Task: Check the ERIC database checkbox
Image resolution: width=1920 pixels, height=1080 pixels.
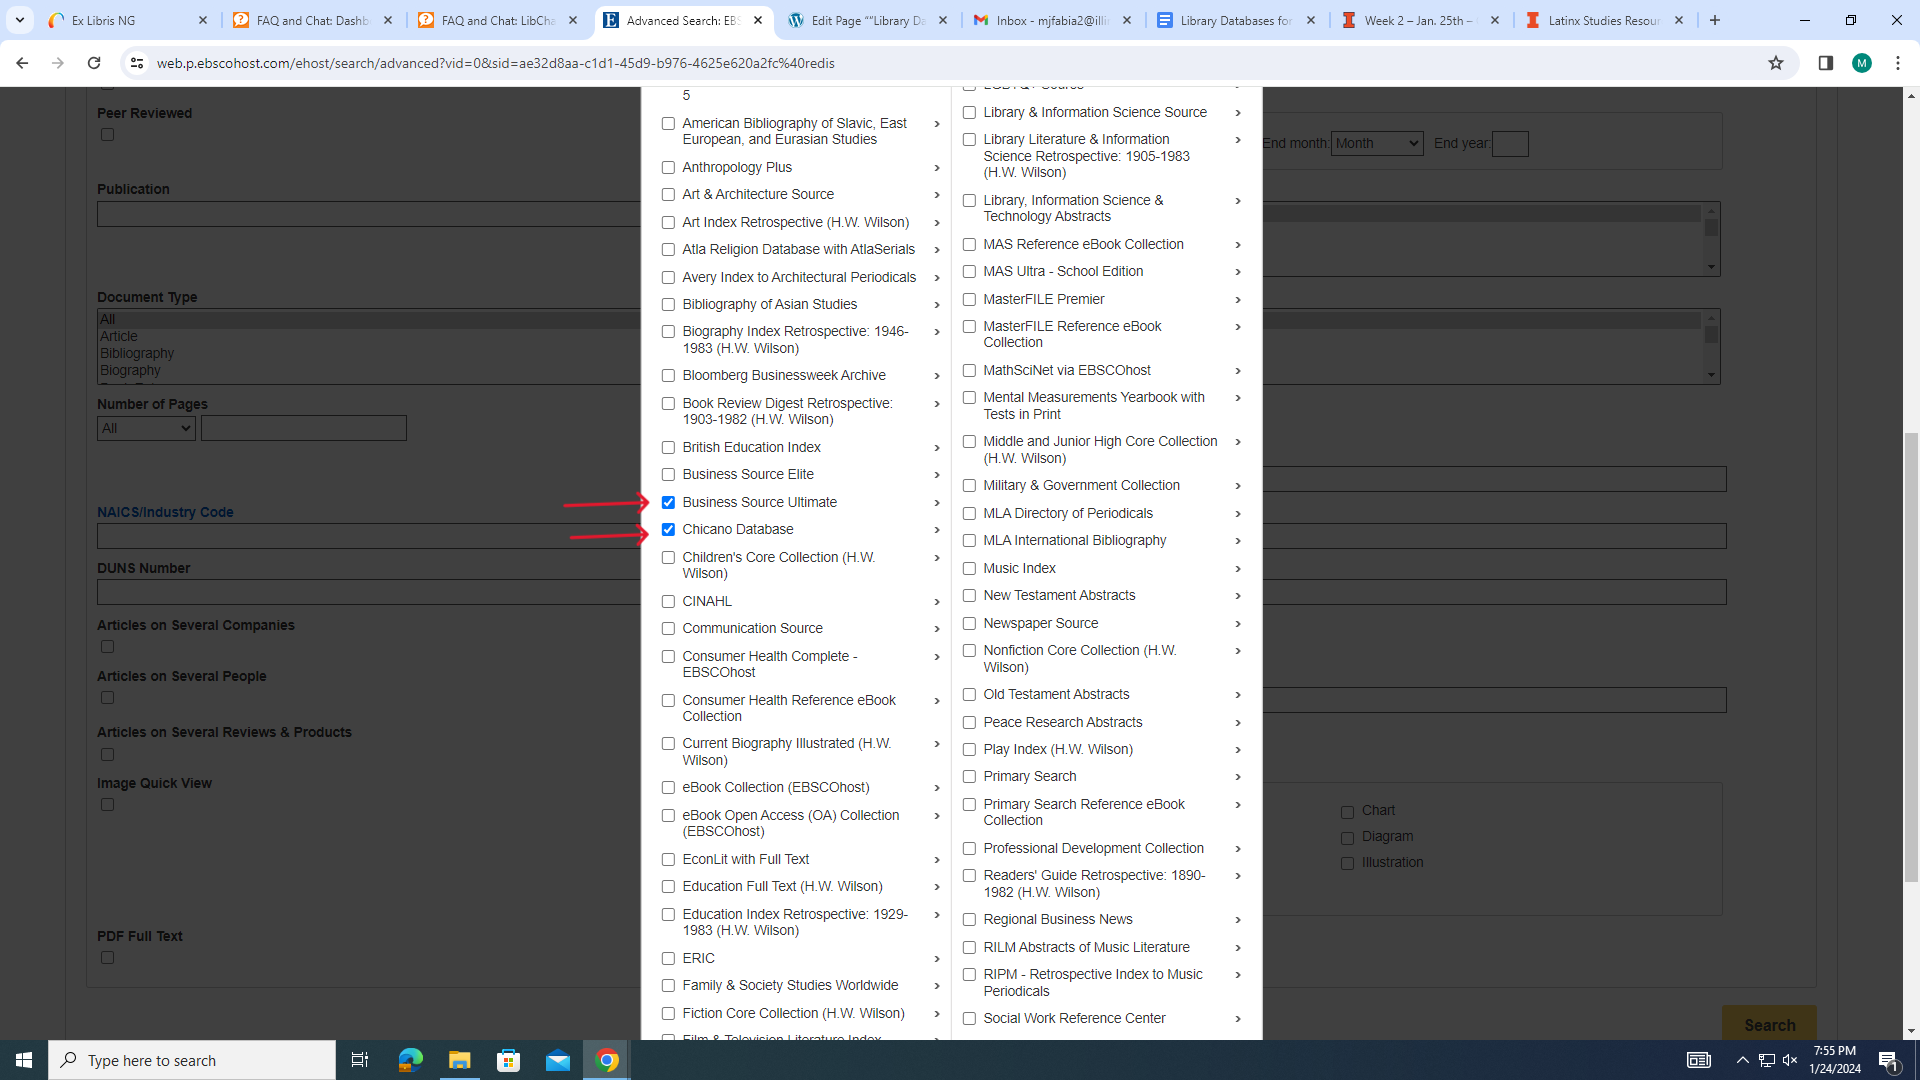Action: pos(668,958)
